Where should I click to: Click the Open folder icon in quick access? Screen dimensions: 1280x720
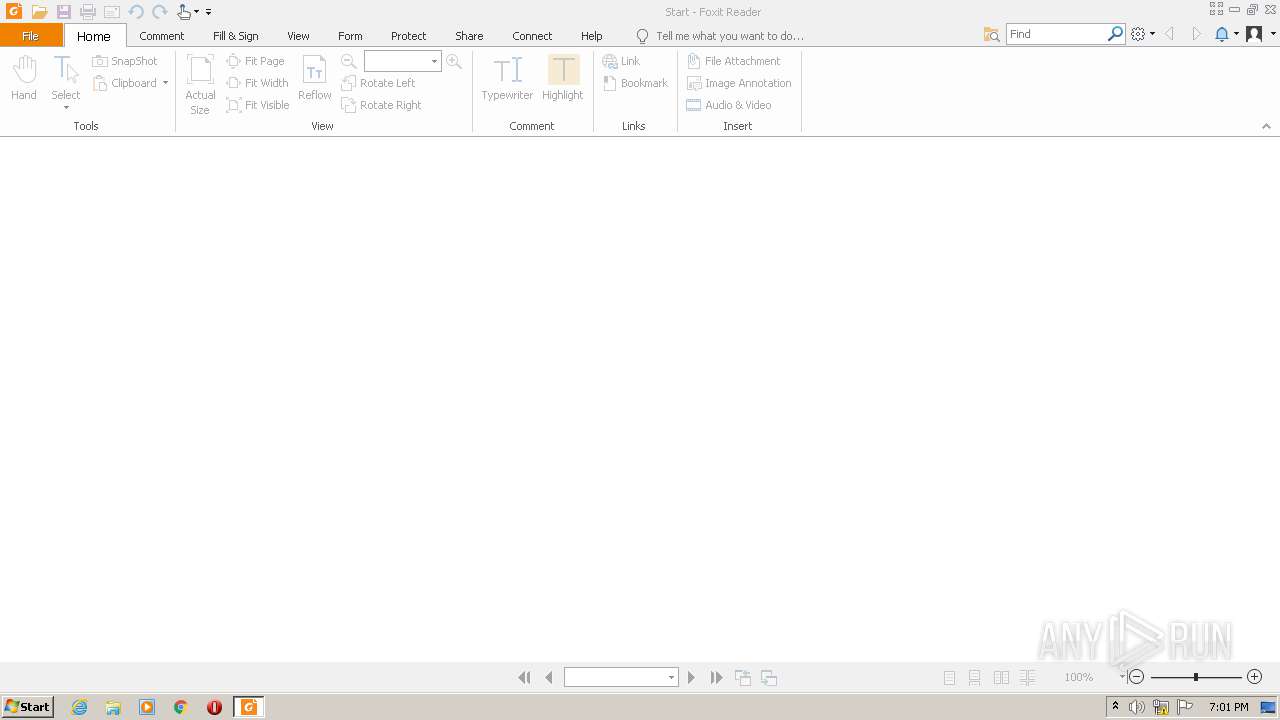coord(39,12)
